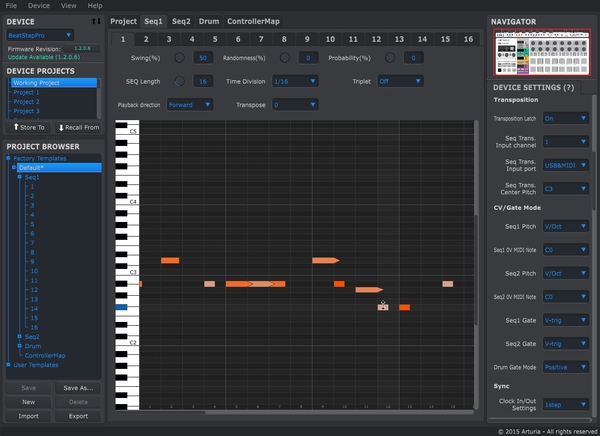The image size is (600, 436).
Task: Switch to the Drum tab
Action: tap(209, 21)
